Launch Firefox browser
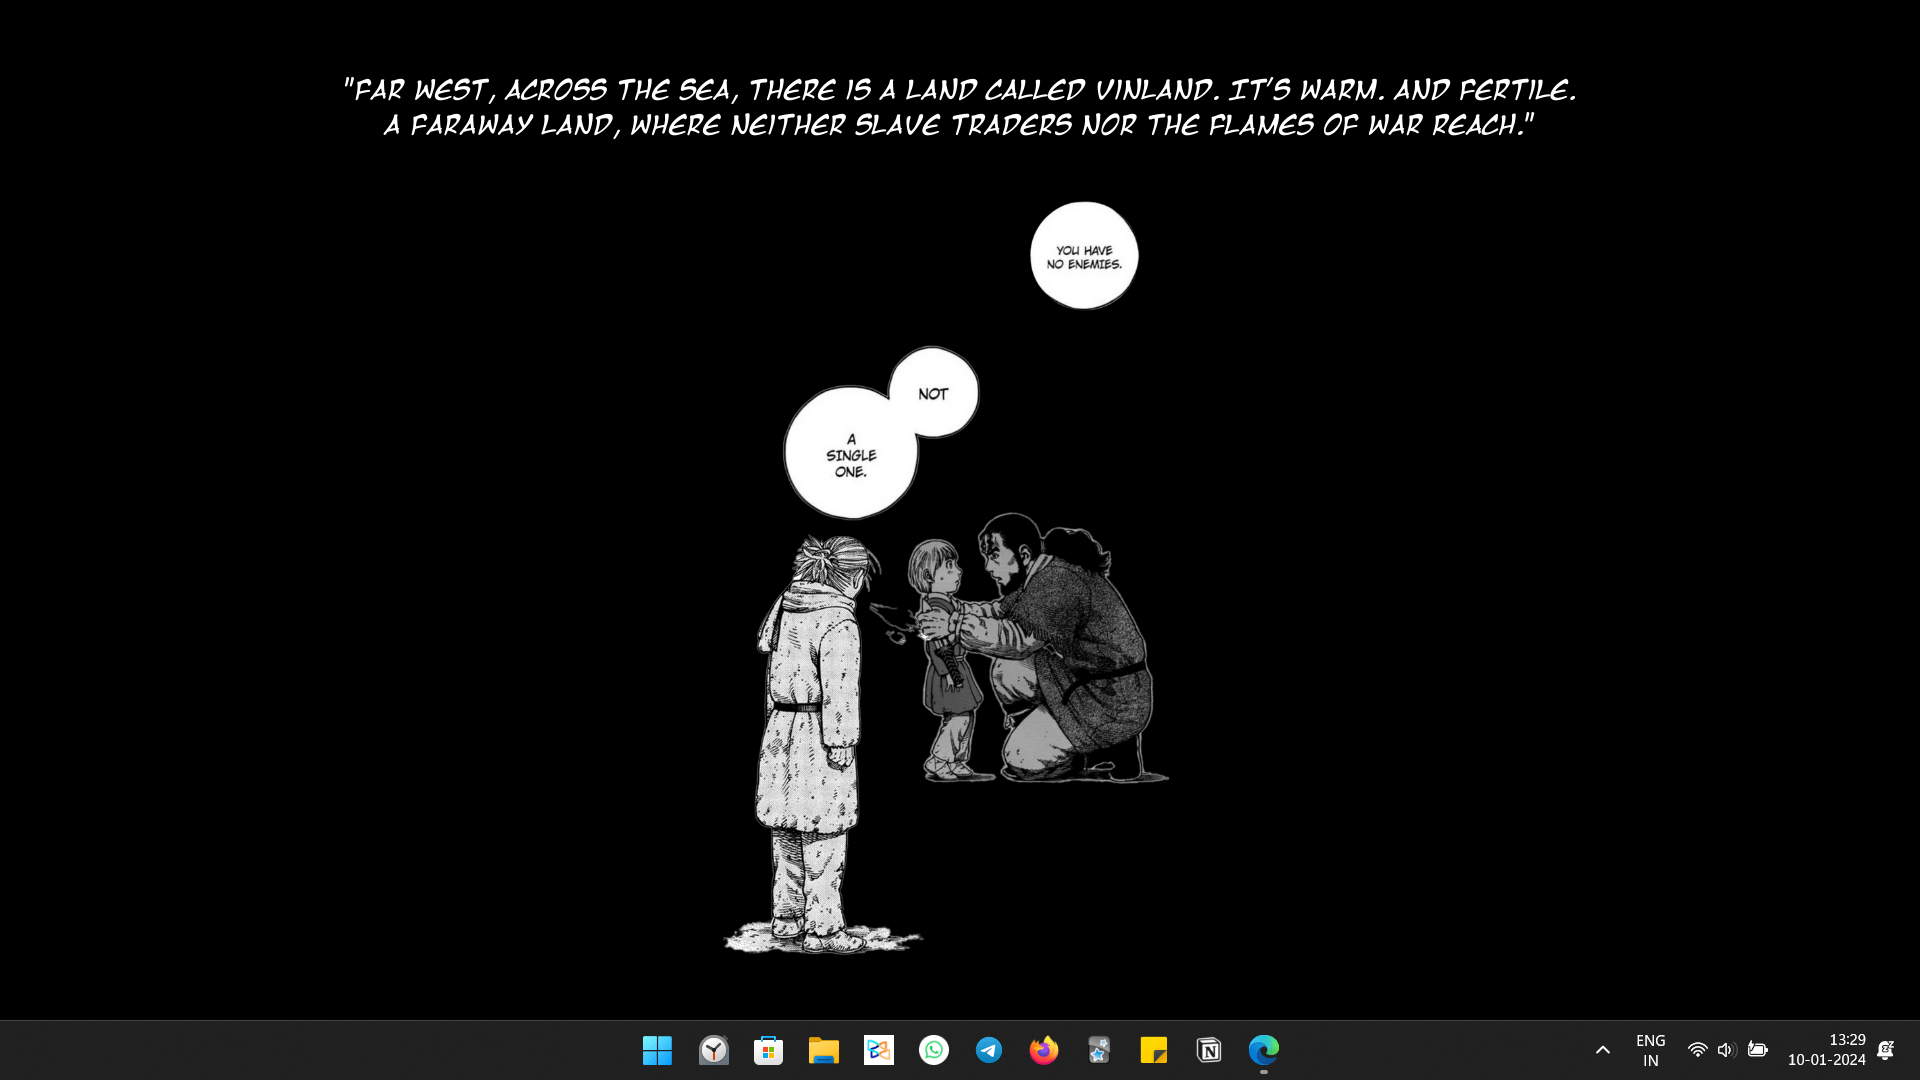The height and width of the screenshot is (1080, 1920). [x=1043, y=1051]
